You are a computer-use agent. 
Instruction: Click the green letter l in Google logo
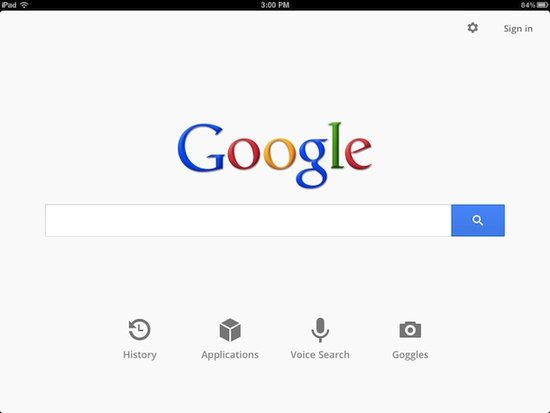(336, 145)
